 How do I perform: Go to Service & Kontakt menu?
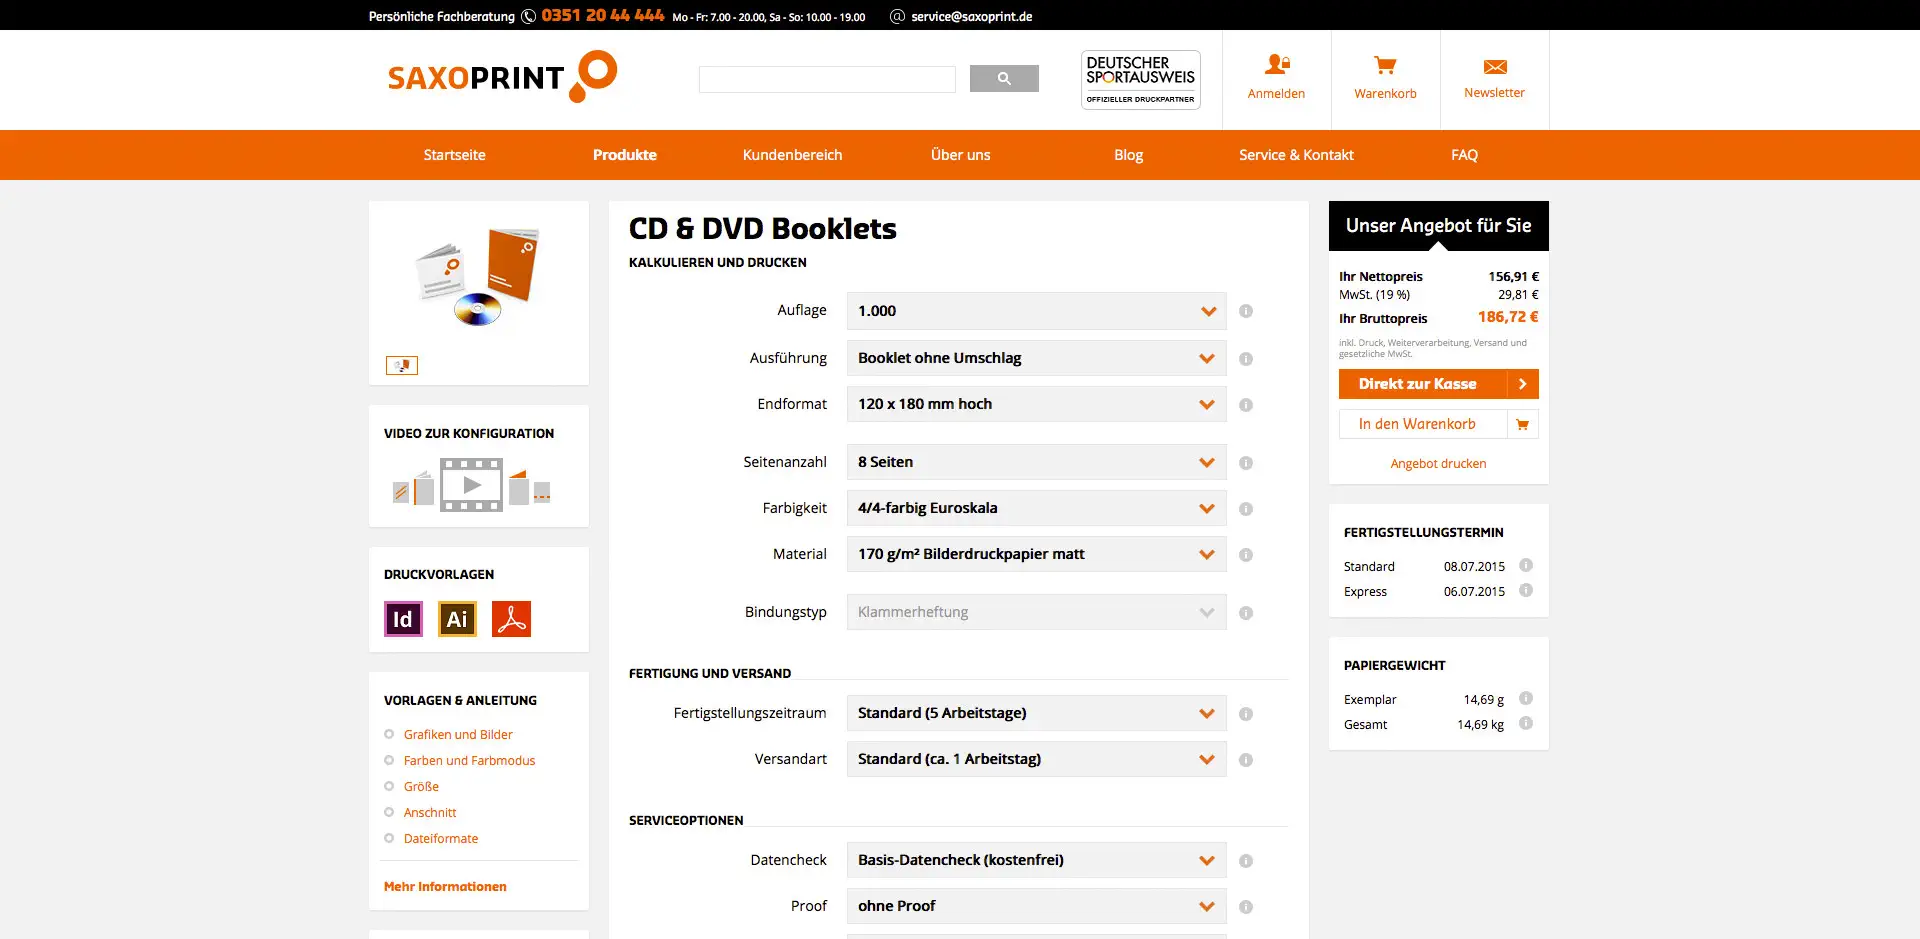coord(1295,155)
